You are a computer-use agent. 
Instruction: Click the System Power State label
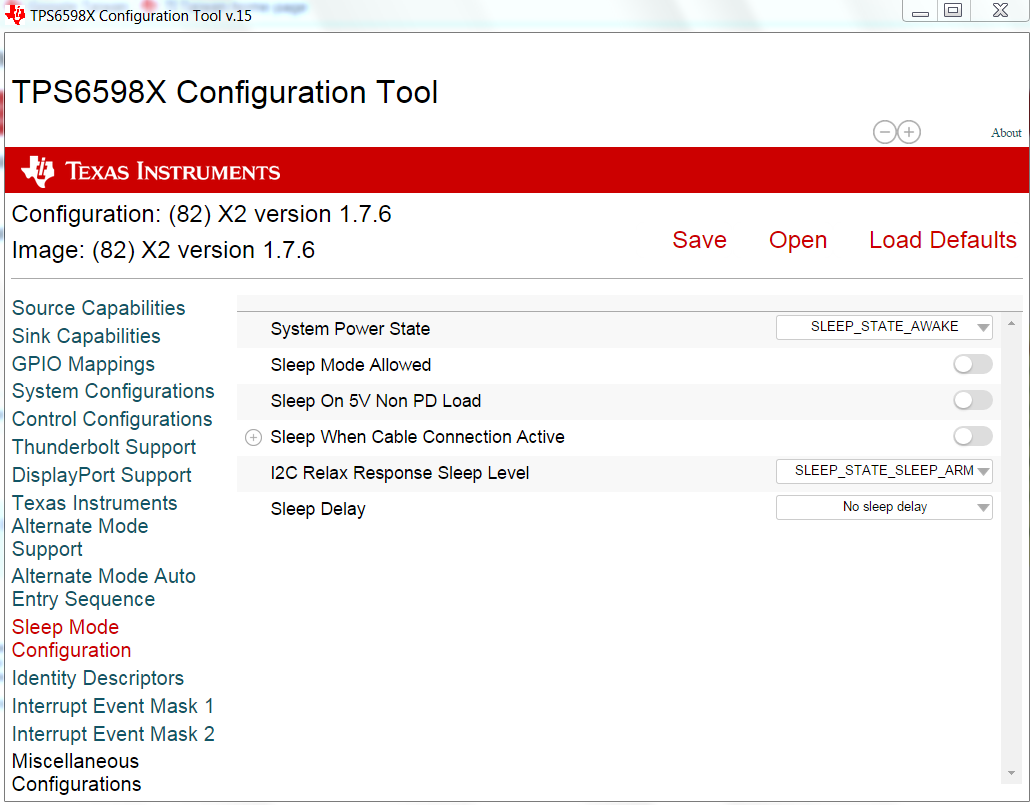(350, 329)
